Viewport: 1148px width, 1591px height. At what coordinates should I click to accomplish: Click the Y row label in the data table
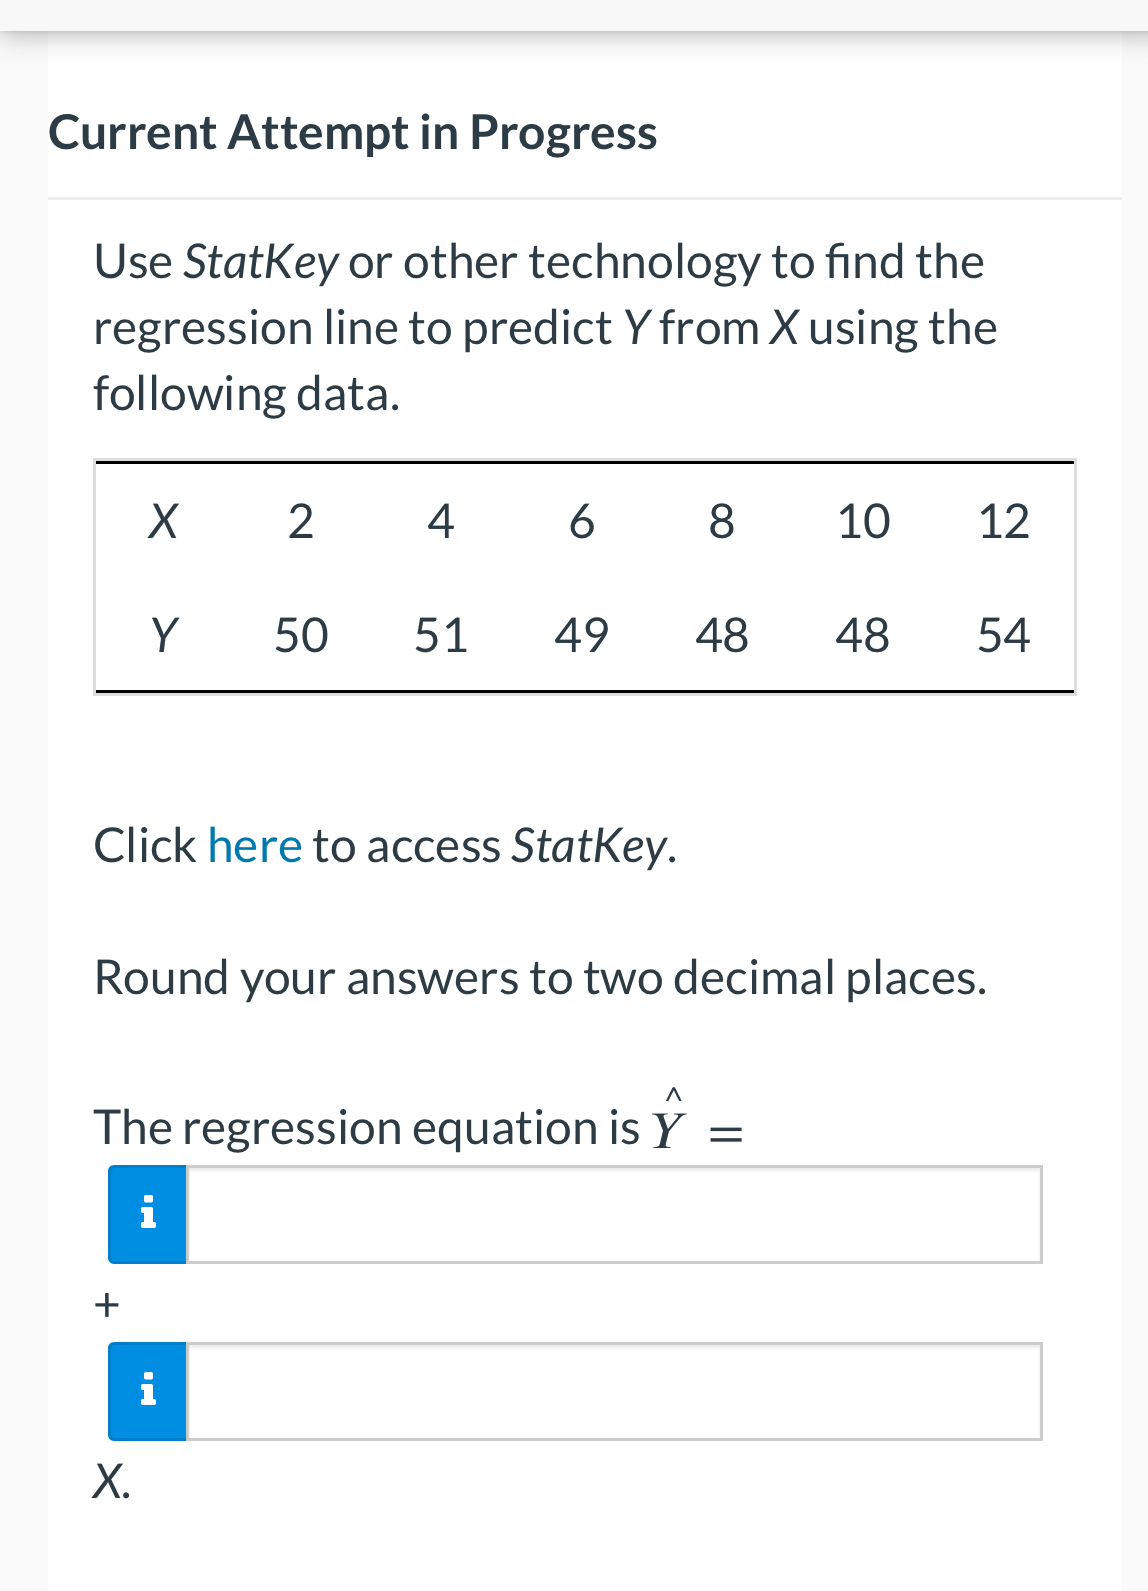(x=165, y=634)
